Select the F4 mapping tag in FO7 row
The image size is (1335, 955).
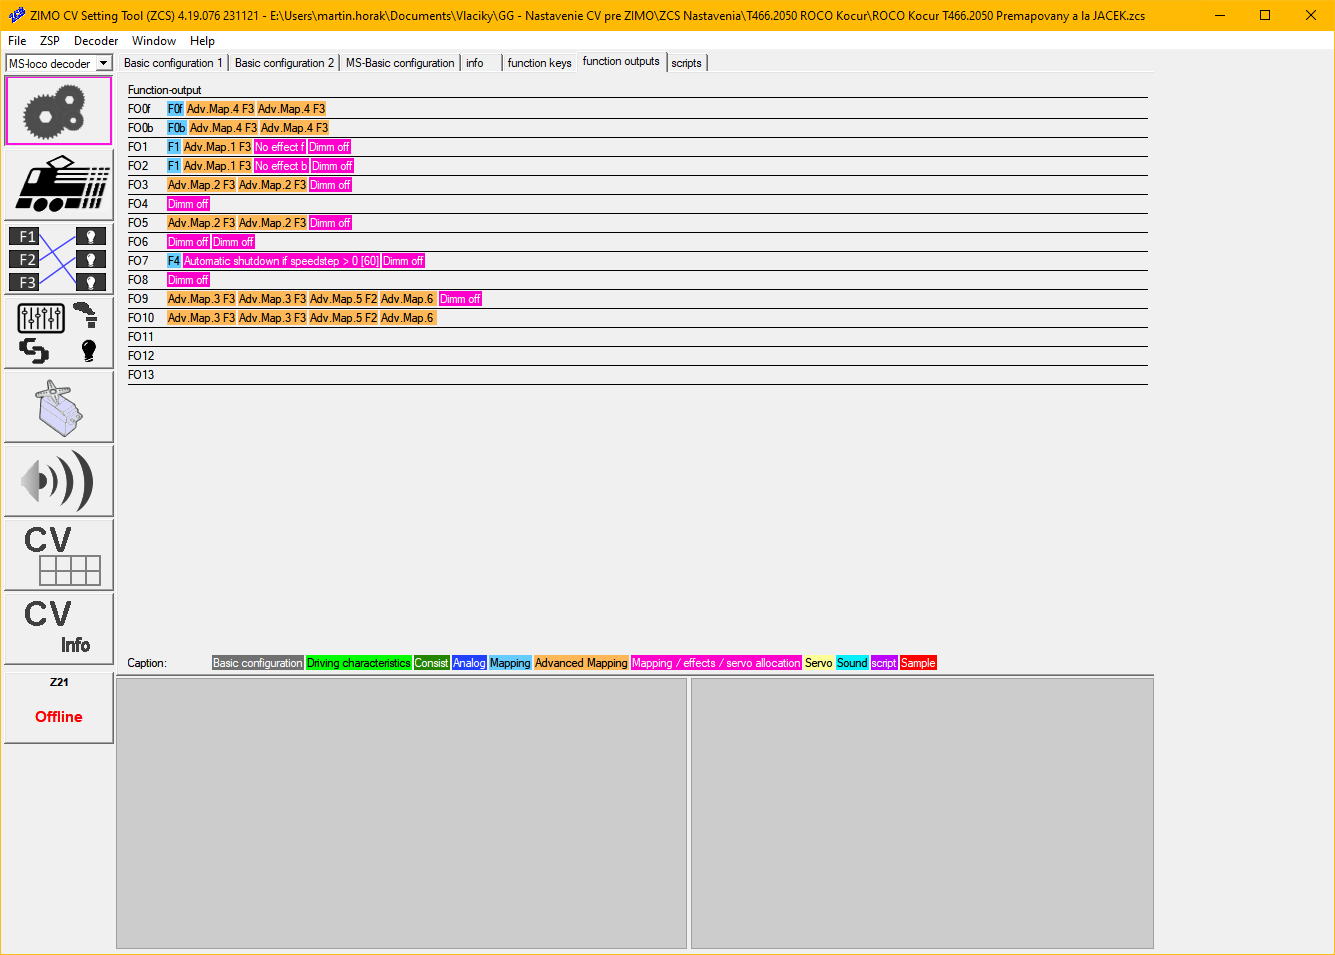[174, 261]
